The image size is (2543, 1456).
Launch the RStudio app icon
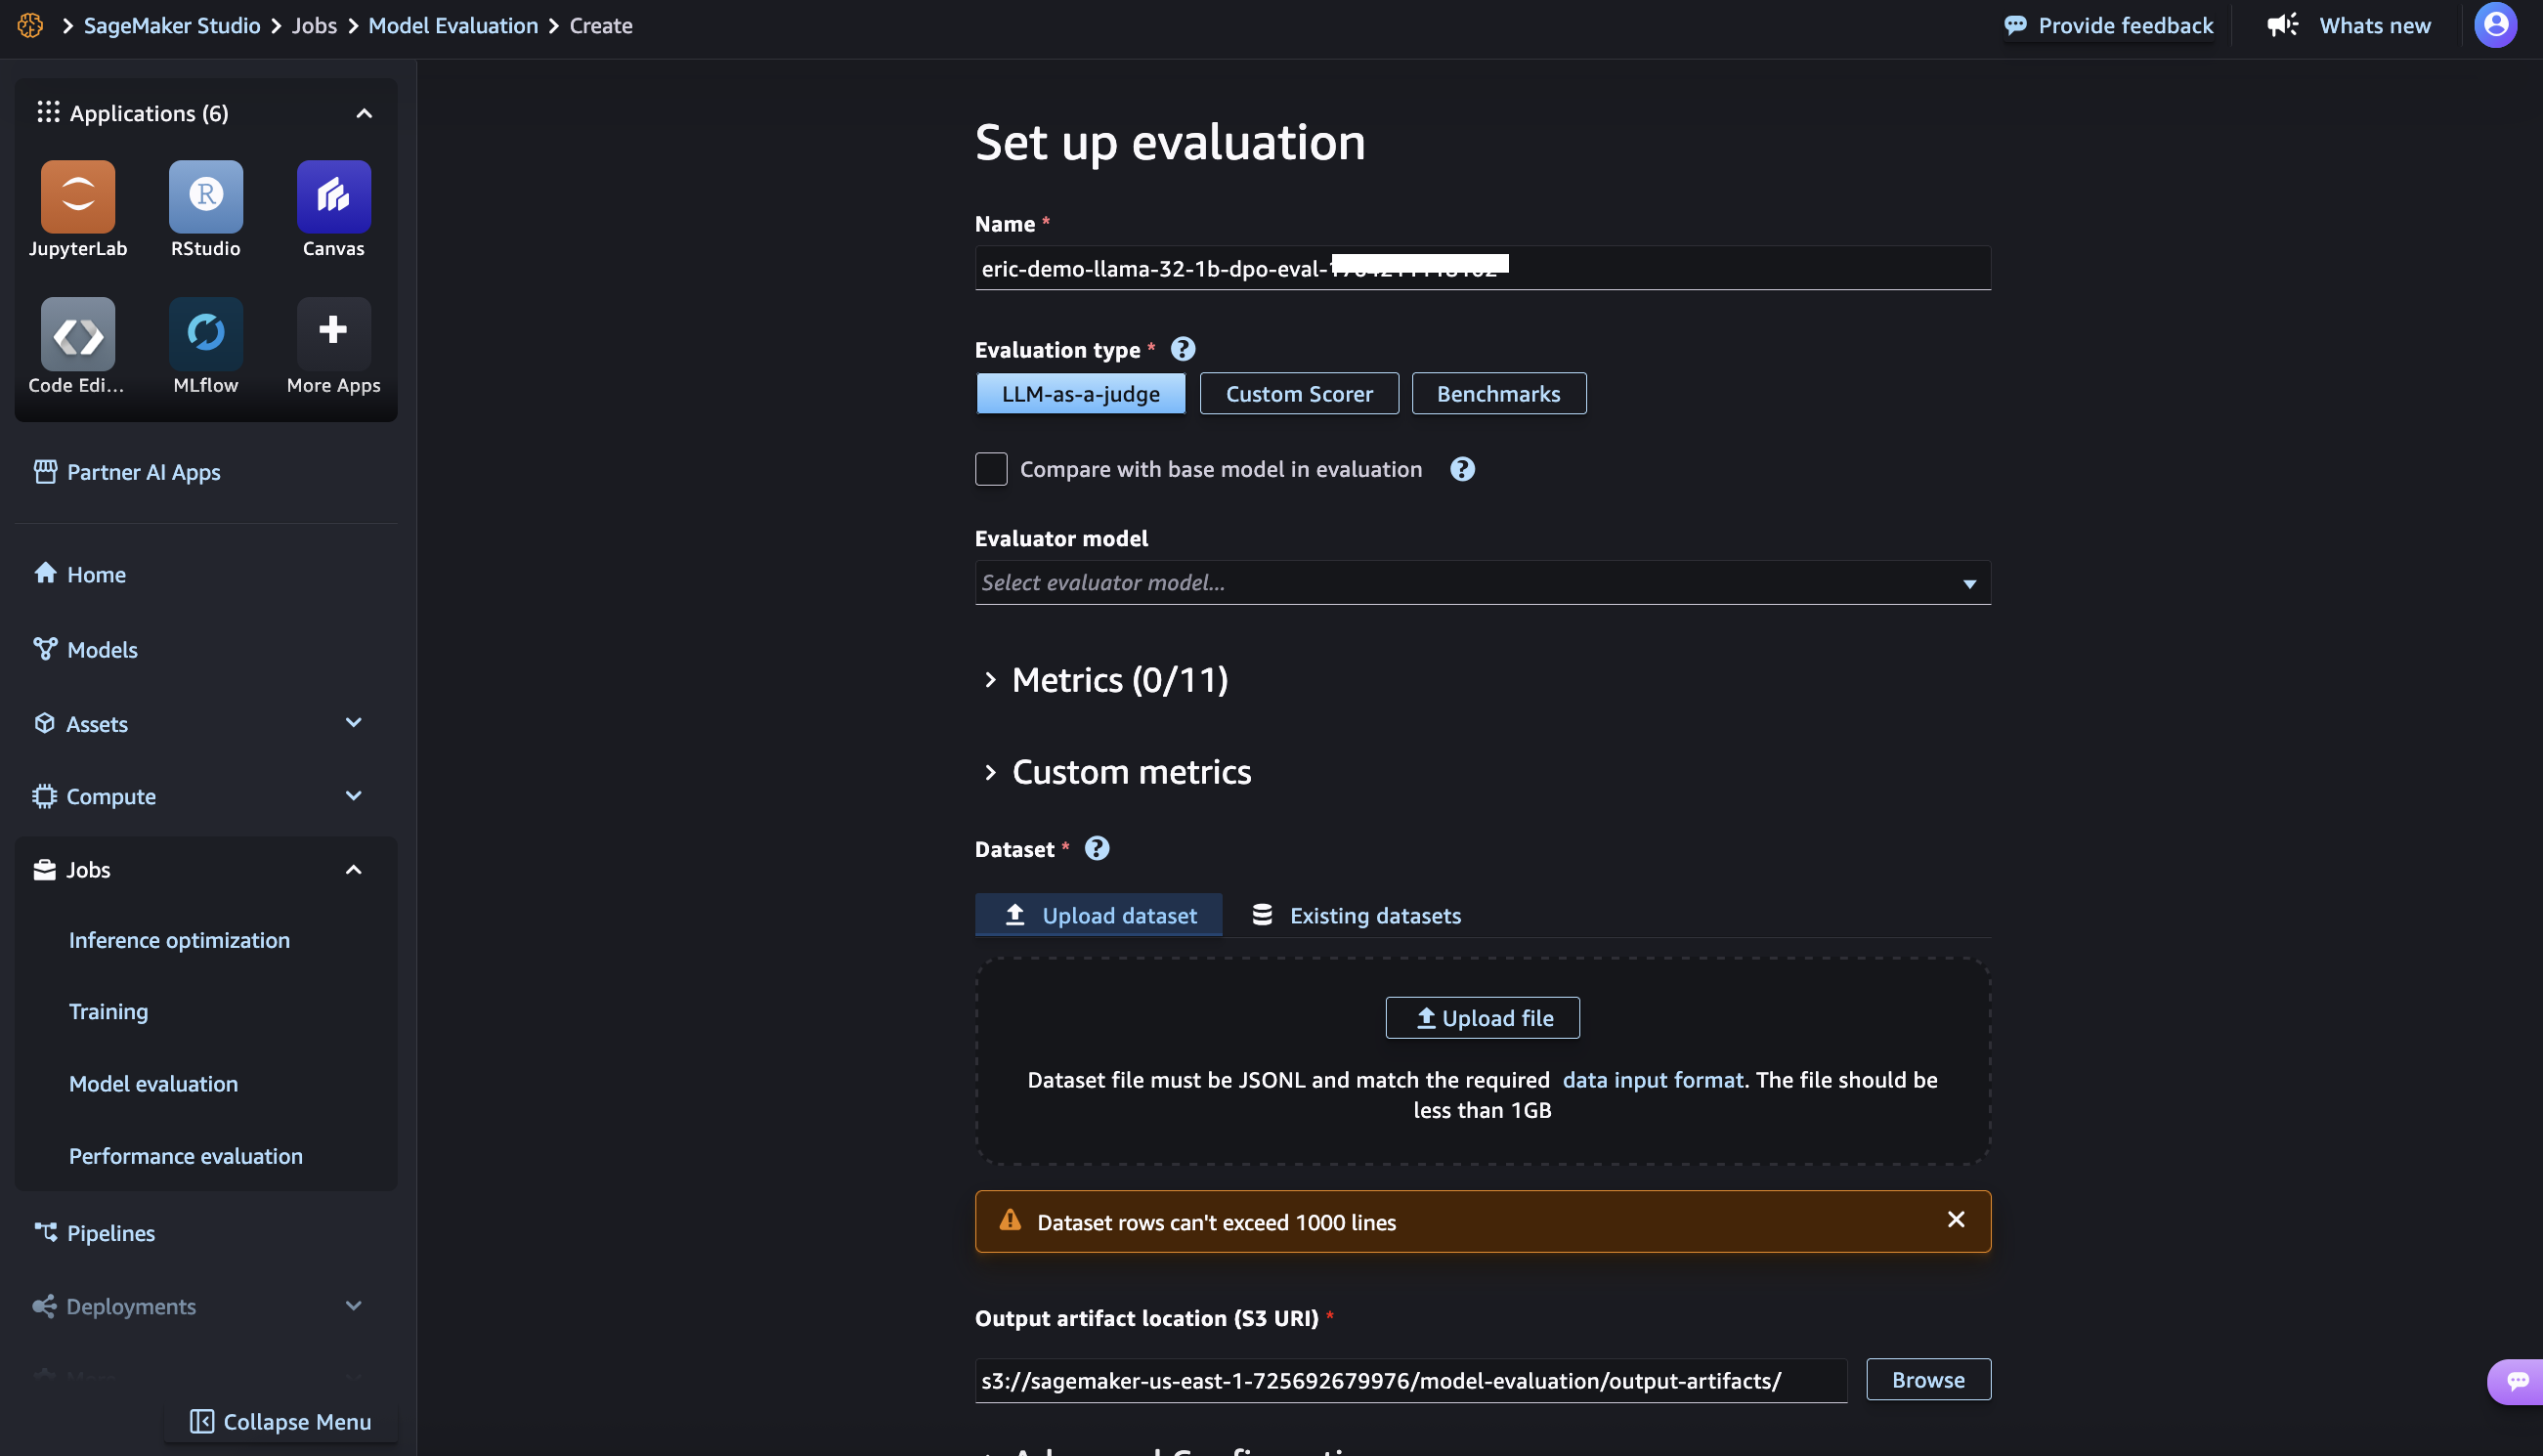click(206, 196)
